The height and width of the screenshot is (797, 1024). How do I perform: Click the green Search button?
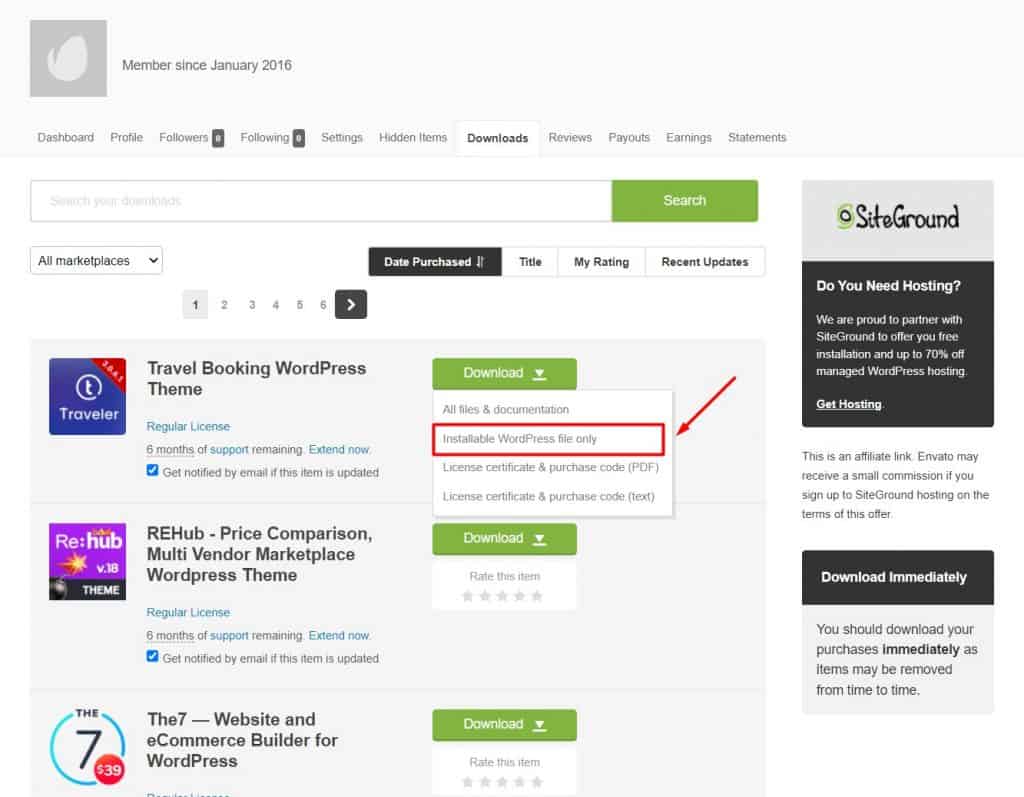tap(684, 200)
